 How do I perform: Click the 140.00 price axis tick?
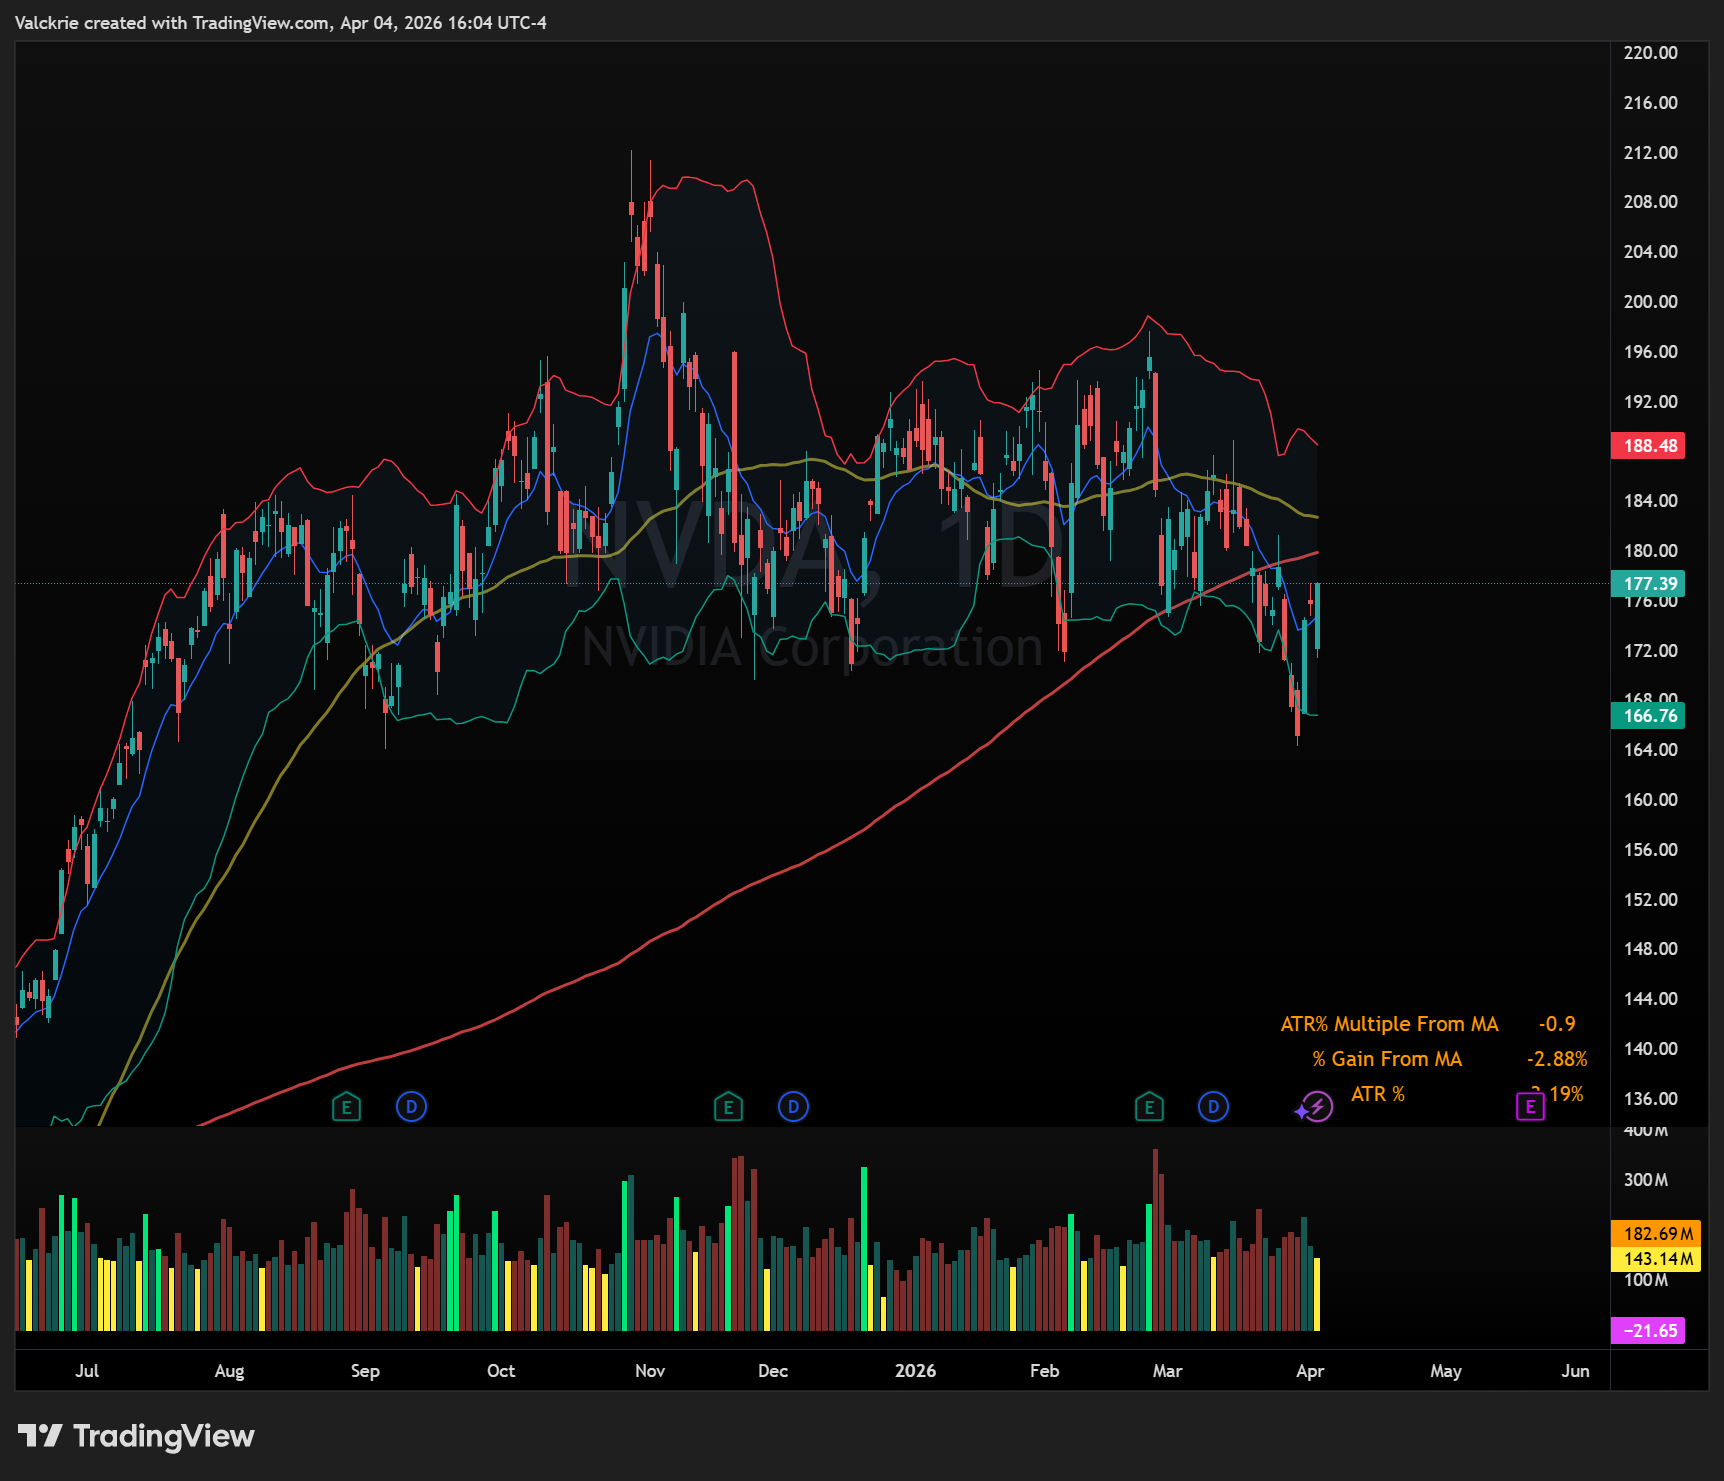click(x=1650, y=1049)
